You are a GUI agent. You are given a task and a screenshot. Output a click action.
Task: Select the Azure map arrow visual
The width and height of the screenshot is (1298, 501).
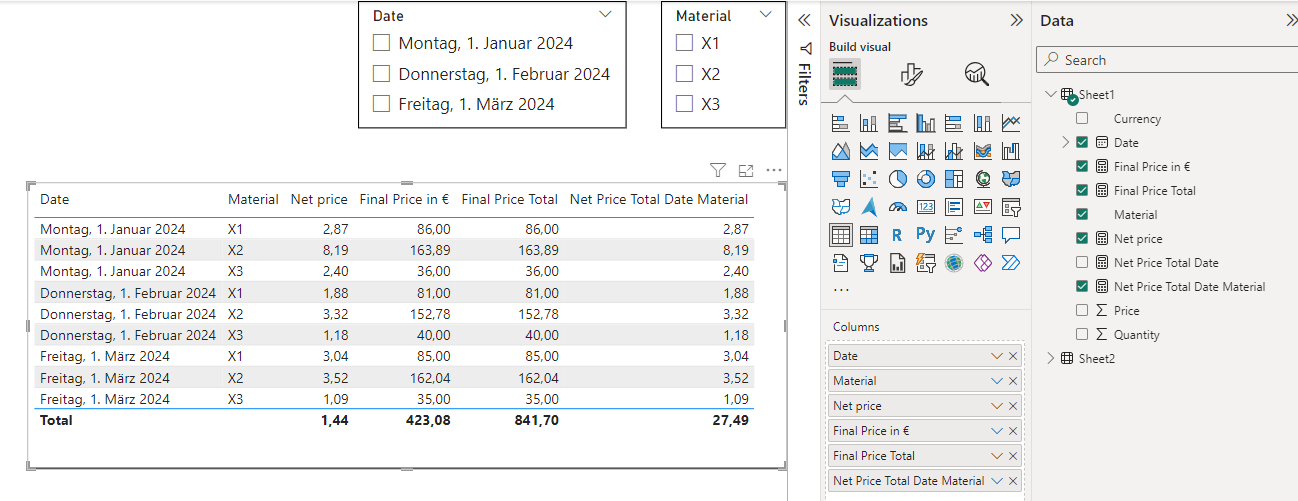click(869, 207)
